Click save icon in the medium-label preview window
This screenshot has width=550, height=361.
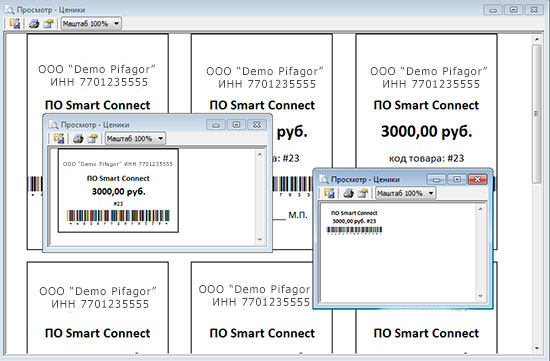point(59,138)
